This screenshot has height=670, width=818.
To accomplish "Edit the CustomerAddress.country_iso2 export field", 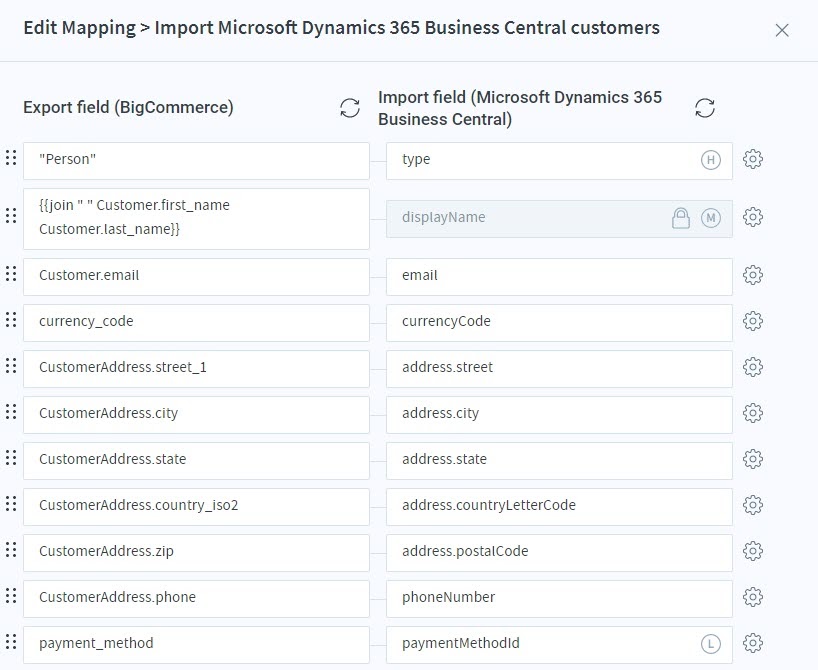I will (196, 506).
